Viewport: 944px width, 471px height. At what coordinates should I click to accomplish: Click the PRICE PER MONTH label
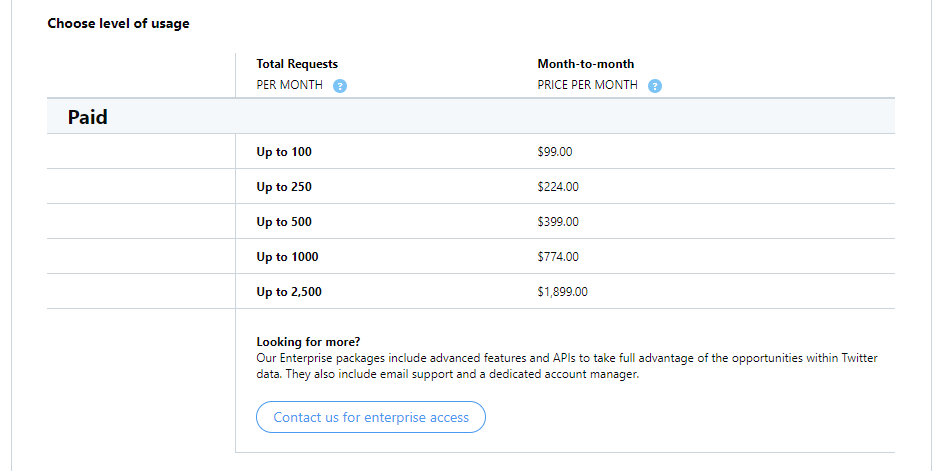click(x=587, y=85)
